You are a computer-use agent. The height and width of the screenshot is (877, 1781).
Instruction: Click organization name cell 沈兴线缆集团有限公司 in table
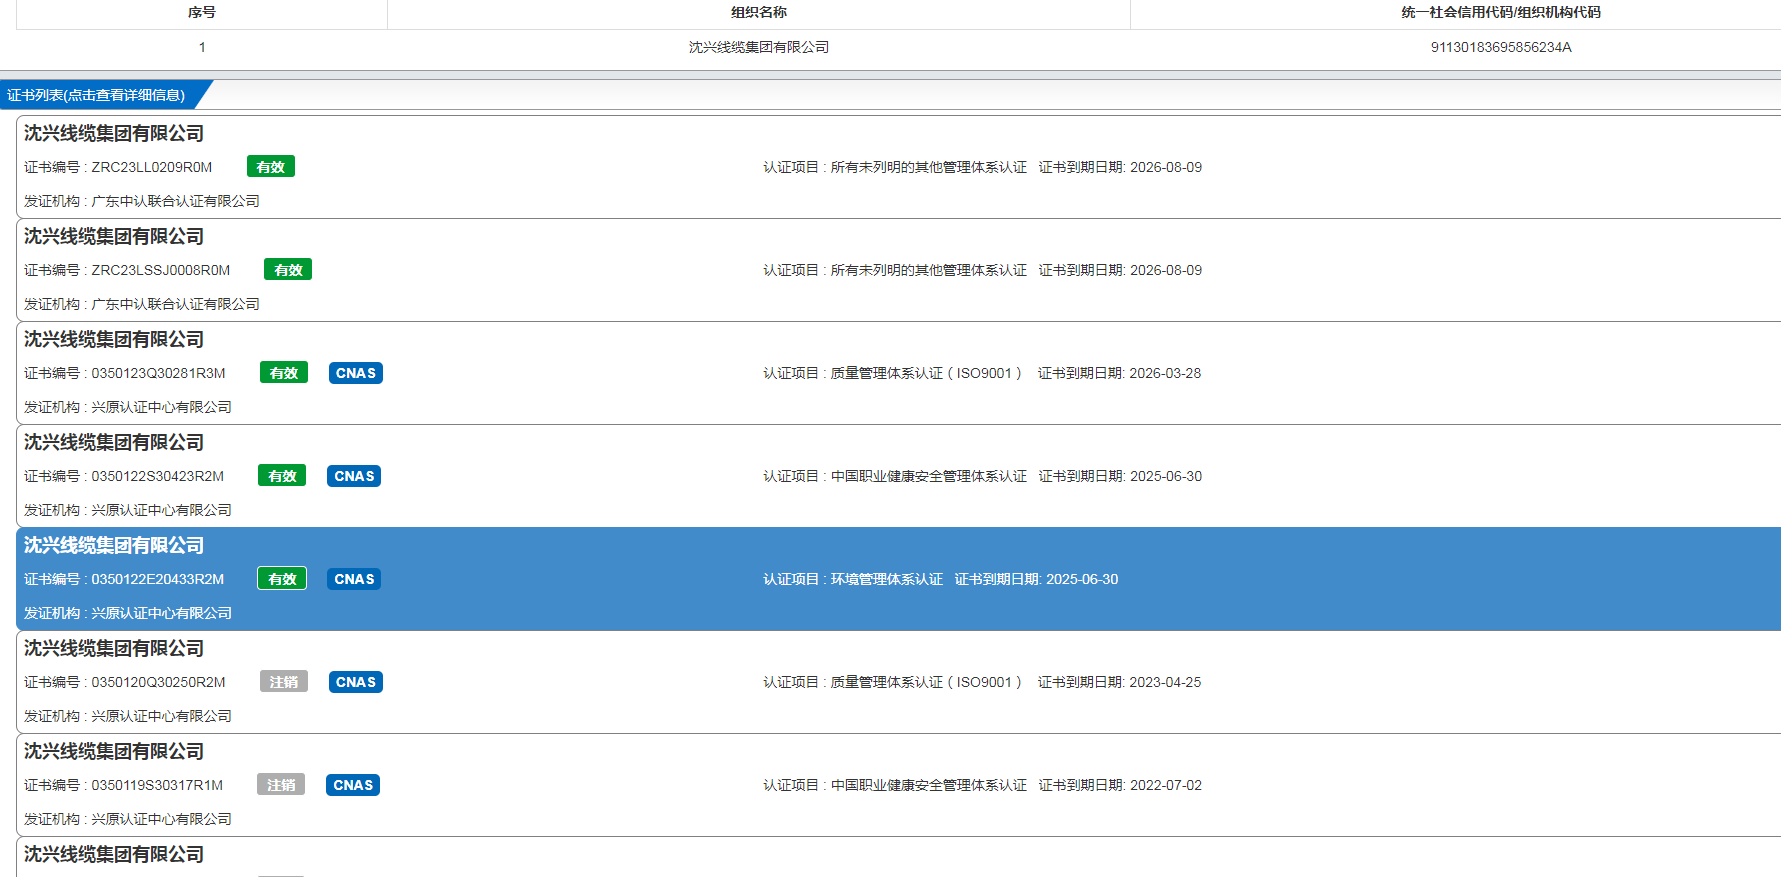[x=759, y=47]
